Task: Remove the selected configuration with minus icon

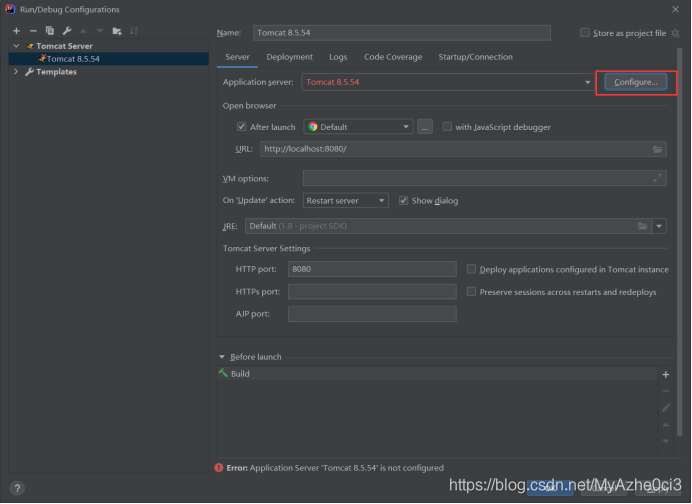Action: coord(33,31)
